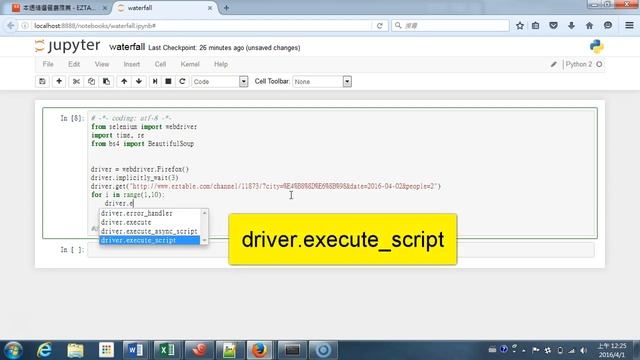This screenshot has width=640, height=360.
Task: Open Excel from taskbar
Action: click(x=167, y=350)
